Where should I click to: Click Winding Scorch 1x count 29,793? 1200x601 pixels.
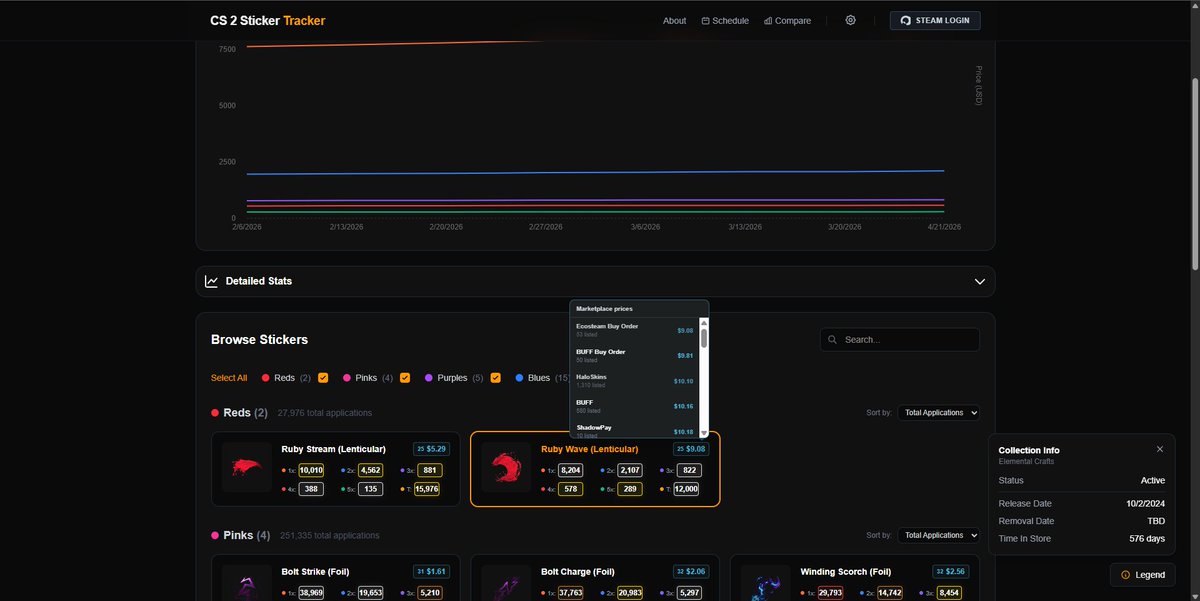(x=830, y=592)
